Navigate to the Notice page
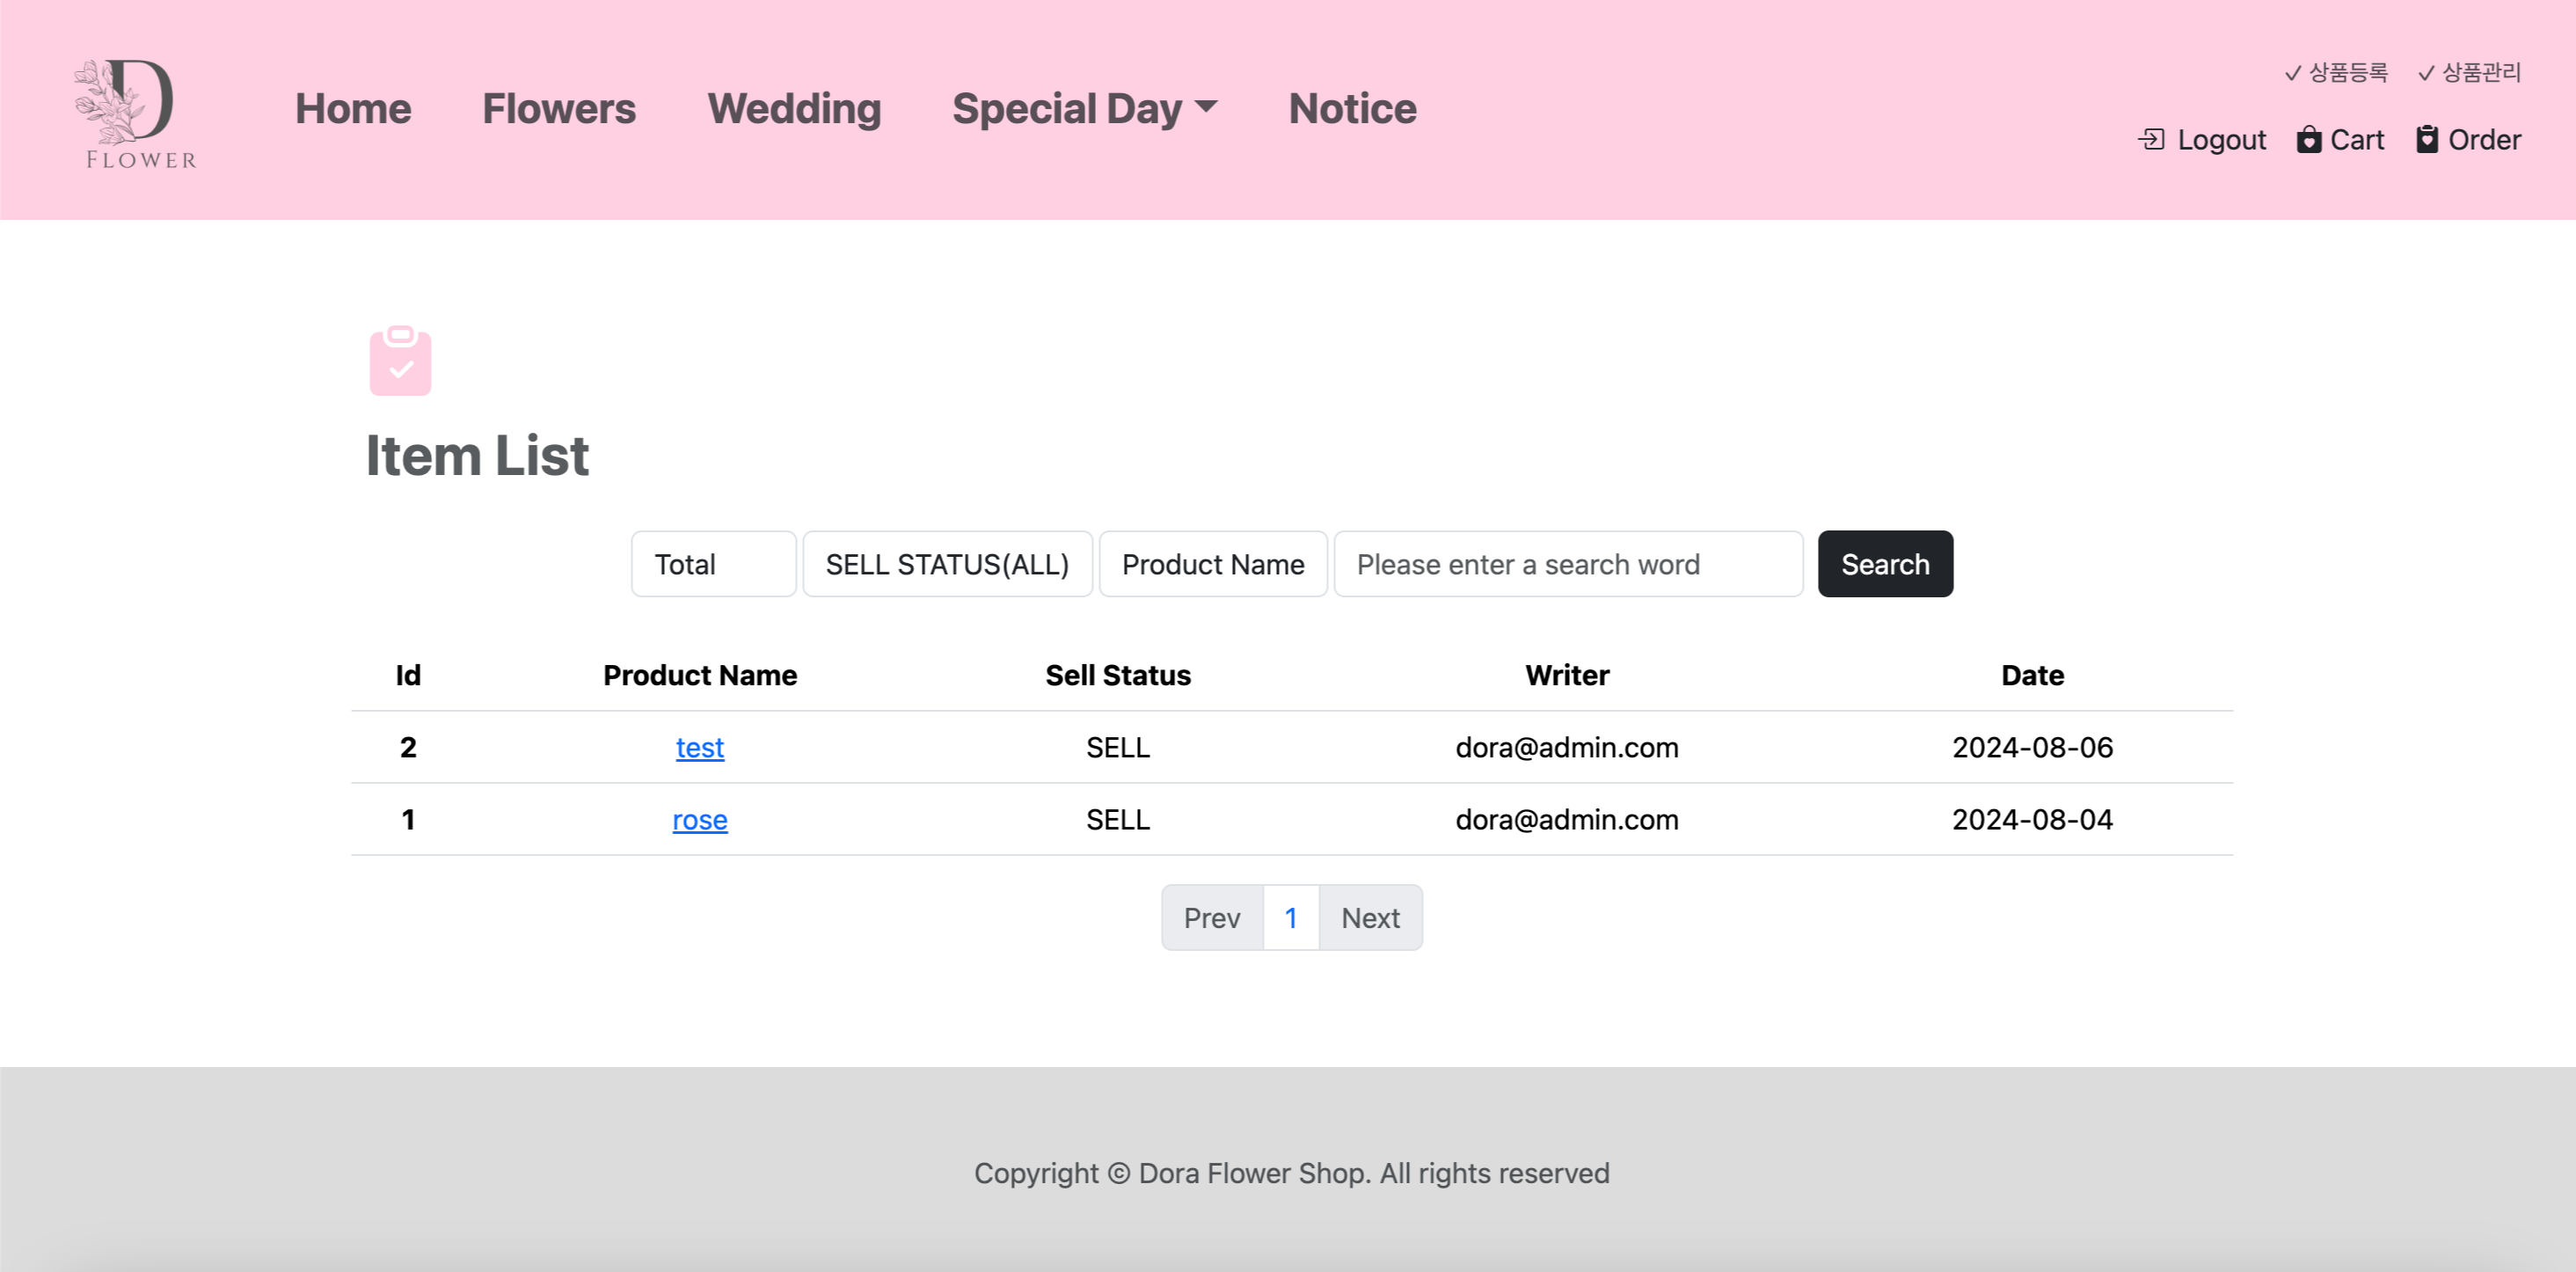This screenshot has height=1272, width=2576. (x=1352, y=109)
